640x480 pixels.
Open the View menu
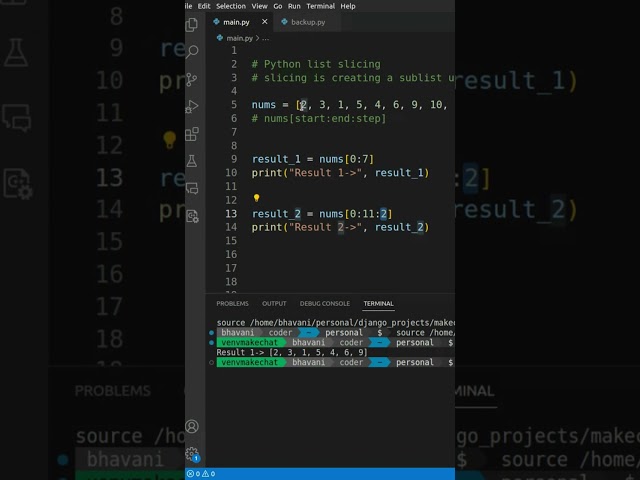[260, 6]
